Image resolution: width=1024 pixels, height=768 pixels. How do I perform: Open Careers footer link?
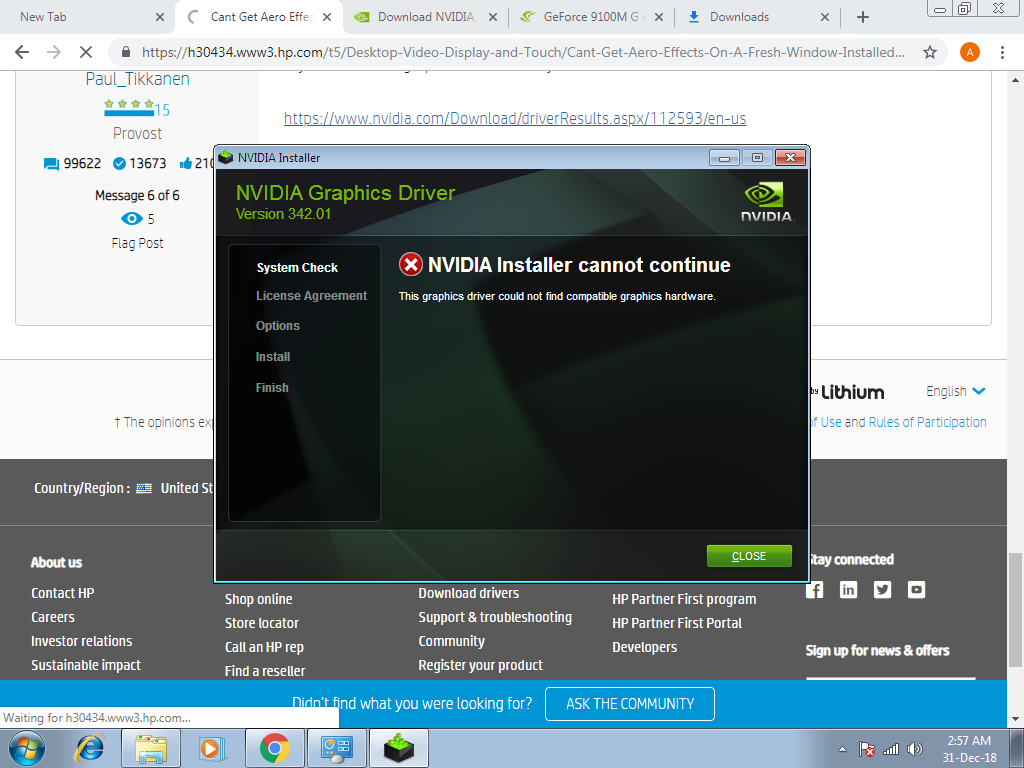pyautogui.click(x=53, y=617)
